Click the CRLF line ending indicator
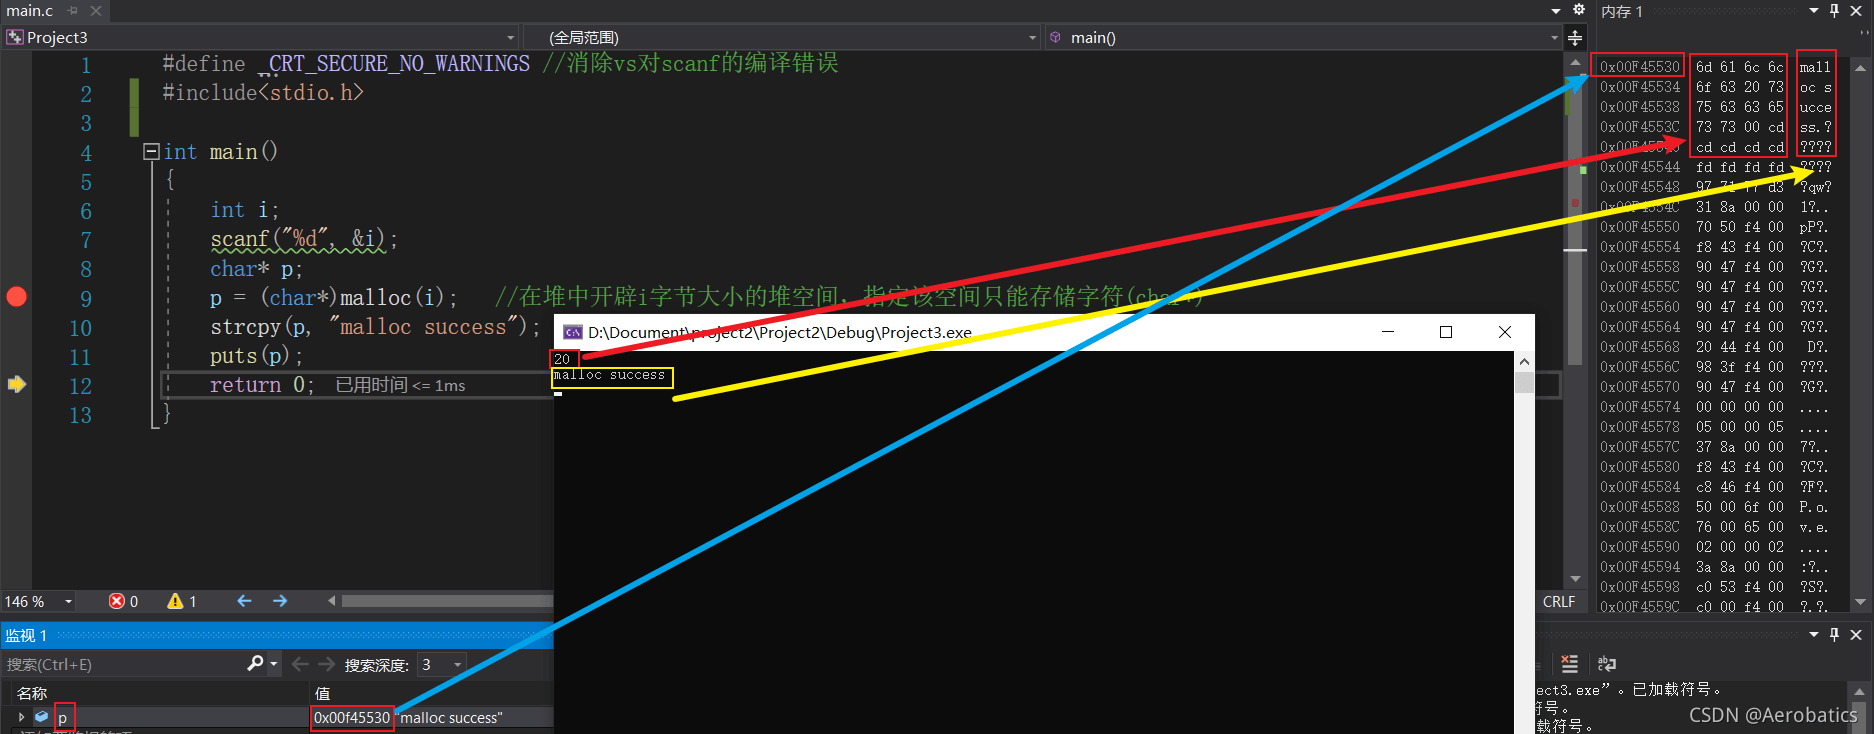 coord(1559,602)
